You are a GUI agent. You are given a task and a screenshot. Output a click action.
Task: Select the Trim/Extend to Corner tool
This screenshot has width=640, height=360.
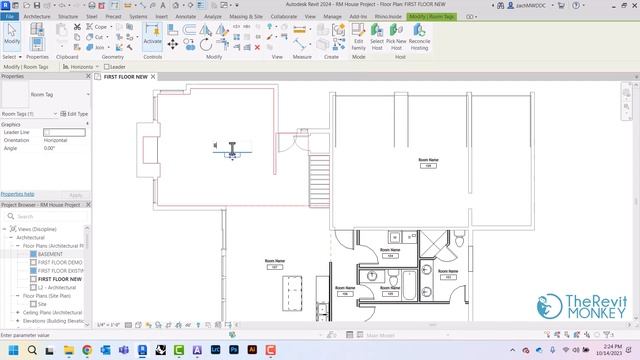point(222,44)
